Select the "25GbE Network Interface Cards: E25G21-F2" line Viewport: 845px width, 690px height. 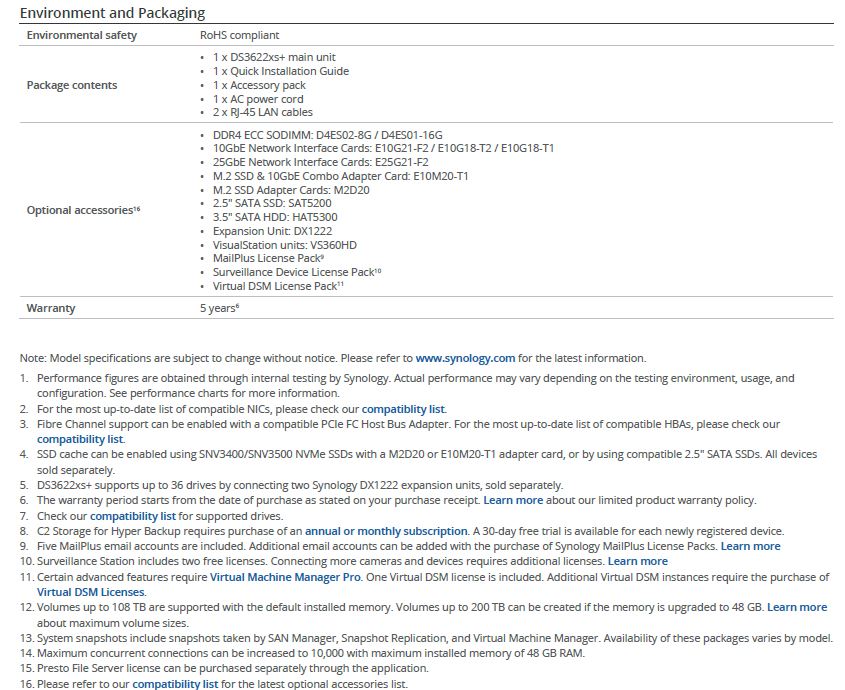(x=321, y=162)
